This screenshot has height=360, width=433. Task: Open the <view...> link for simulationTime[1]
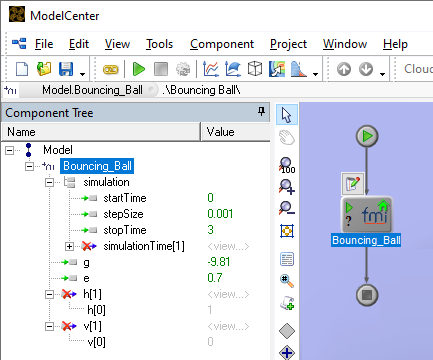click(228, 246)
